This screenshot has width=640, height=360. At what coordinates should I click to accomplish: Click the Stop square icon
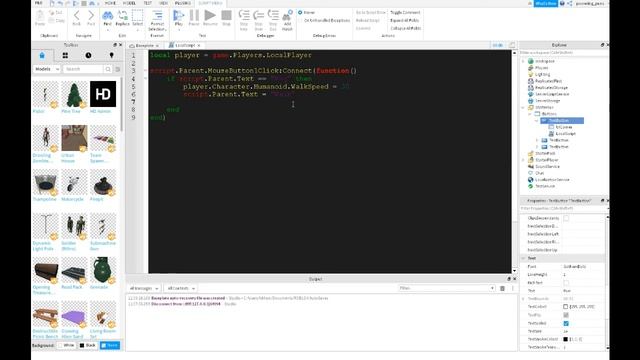226,16
